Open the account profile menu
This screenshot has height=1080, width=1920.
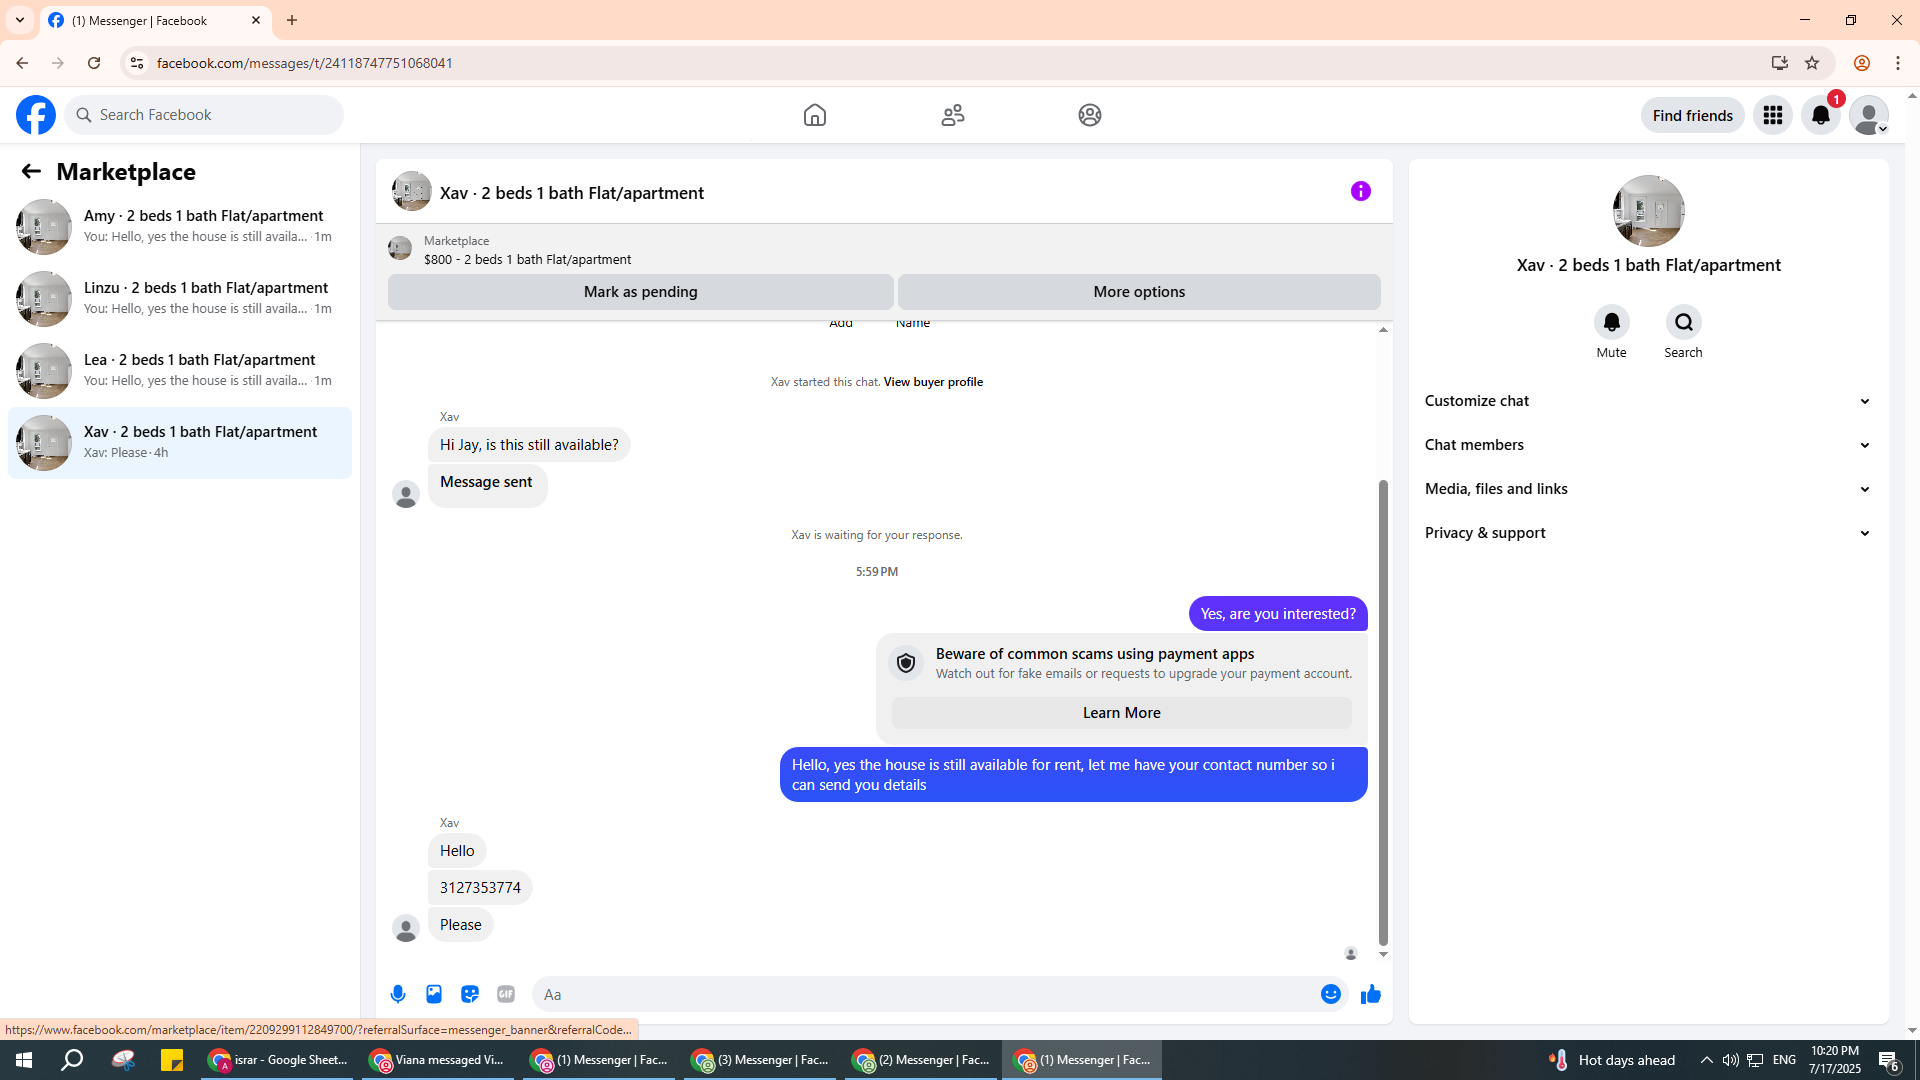click(1869, 115)
